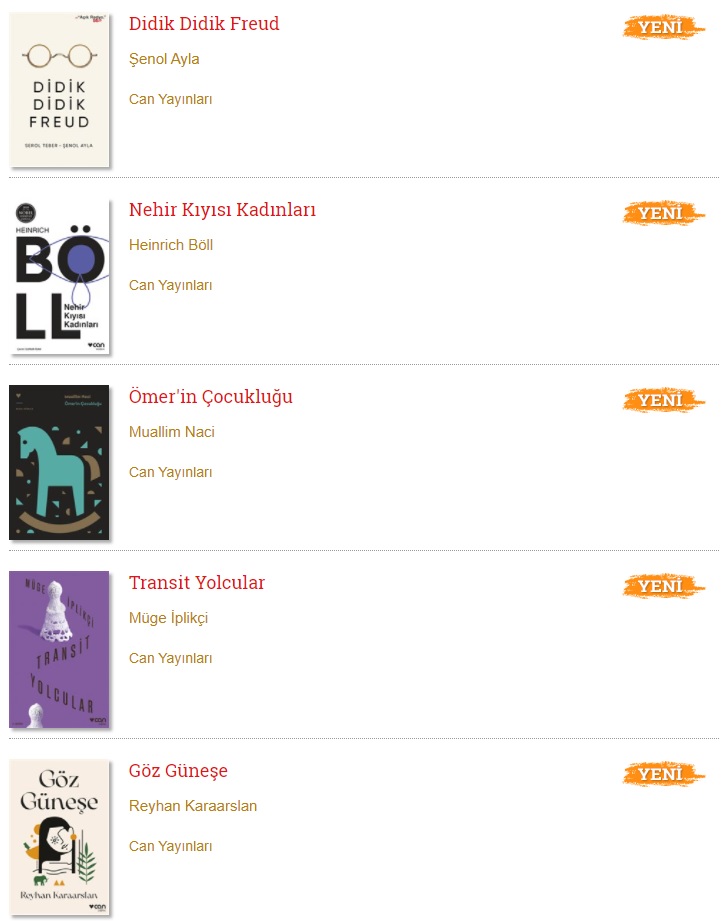Click Can Yayınları under Reyhan Karaarslan

coord(171,846)
